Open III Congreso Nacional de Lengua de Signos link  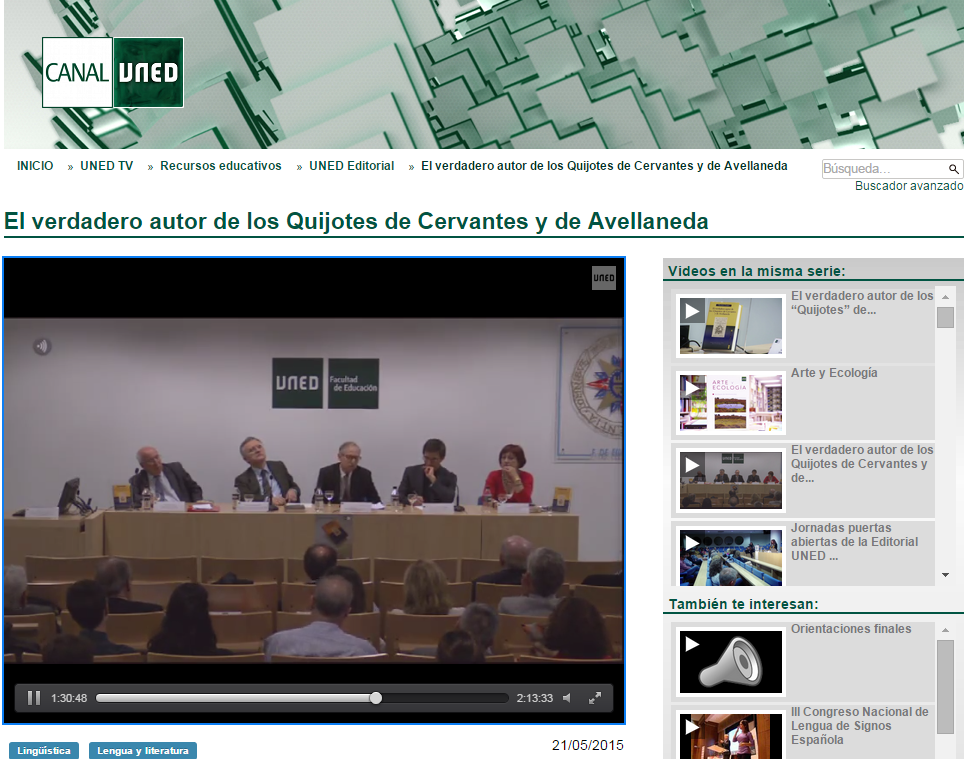[x=859, y=726]
